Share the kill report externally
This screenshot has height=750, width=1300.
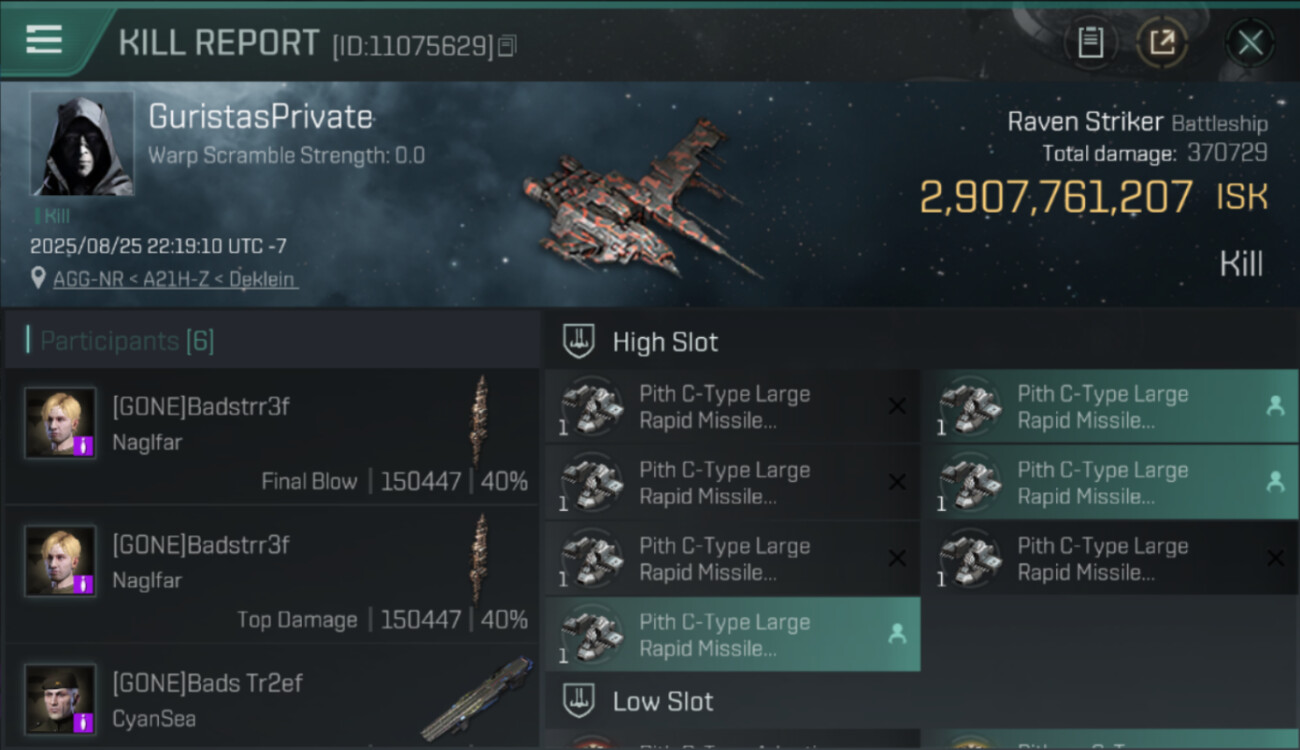(1162, 42)
